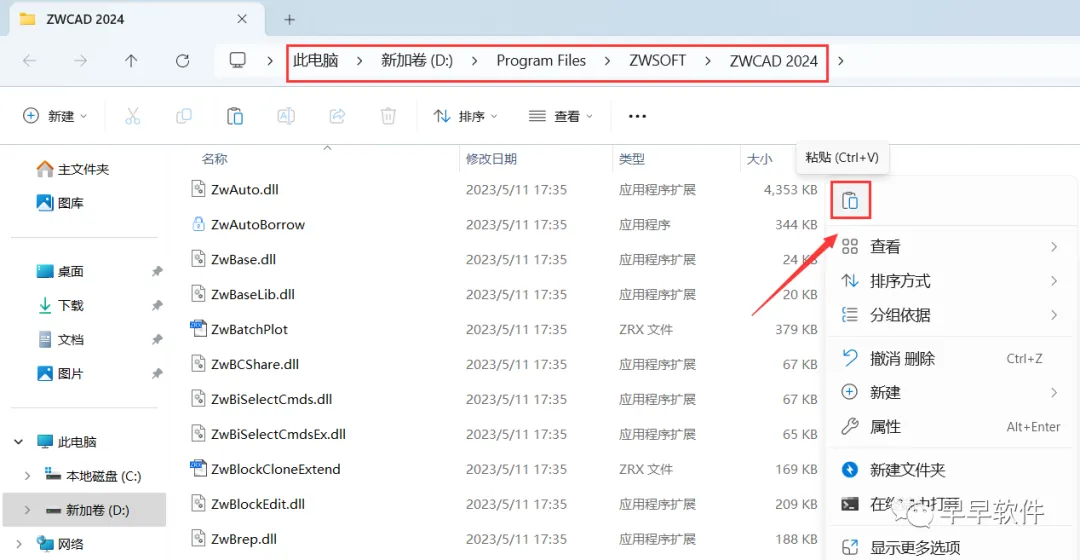Select 此电脑 in the sidebar tree
Screen dimensions: 1080x560
[x=66, y=442]
